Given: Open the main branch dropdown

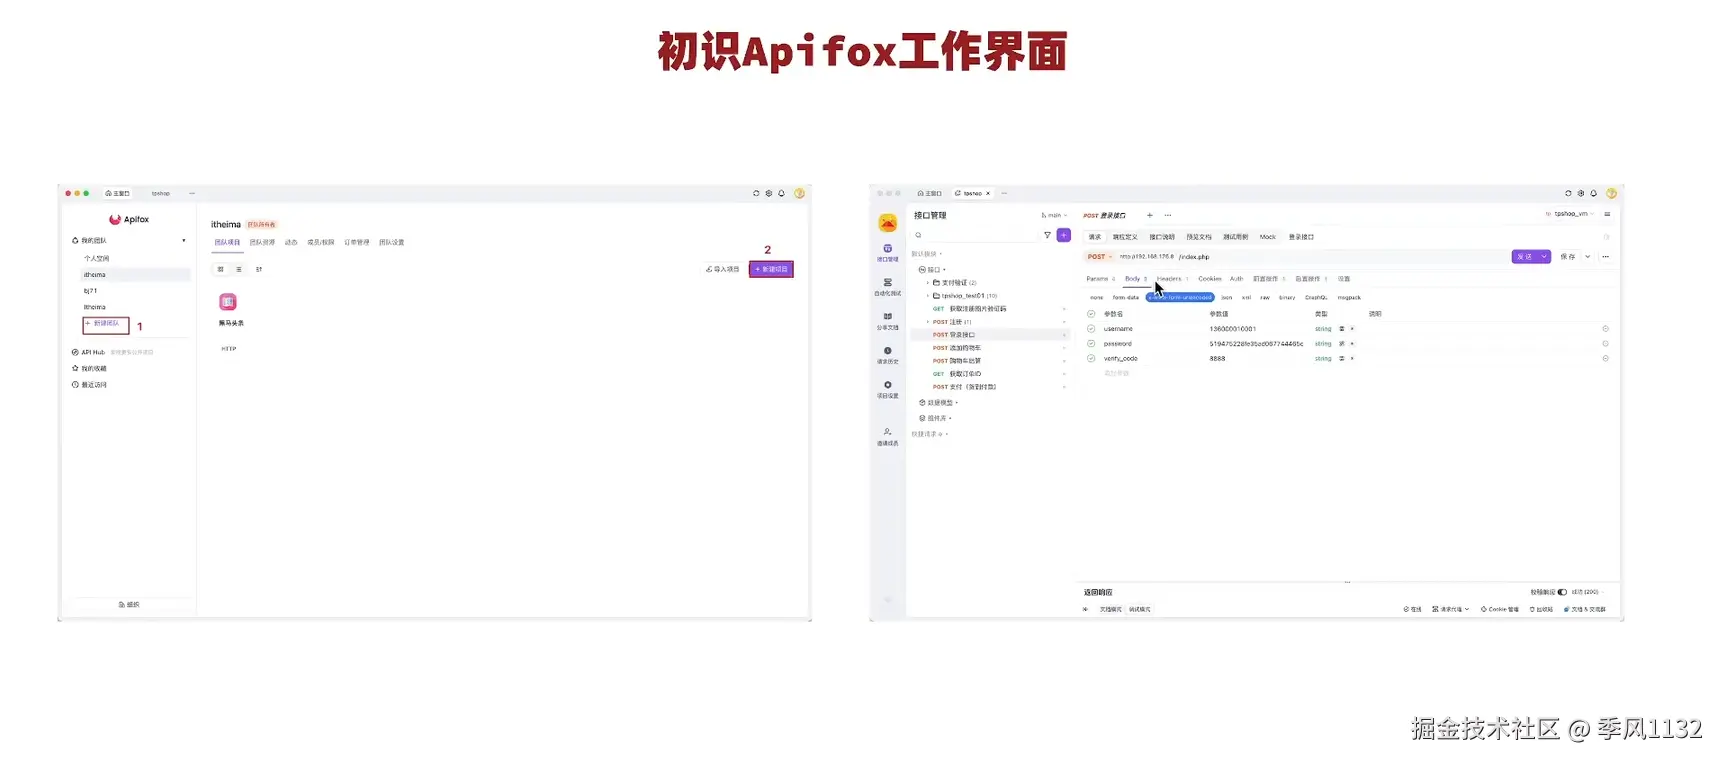Looking at the screenshot, I should [1054, 215].
